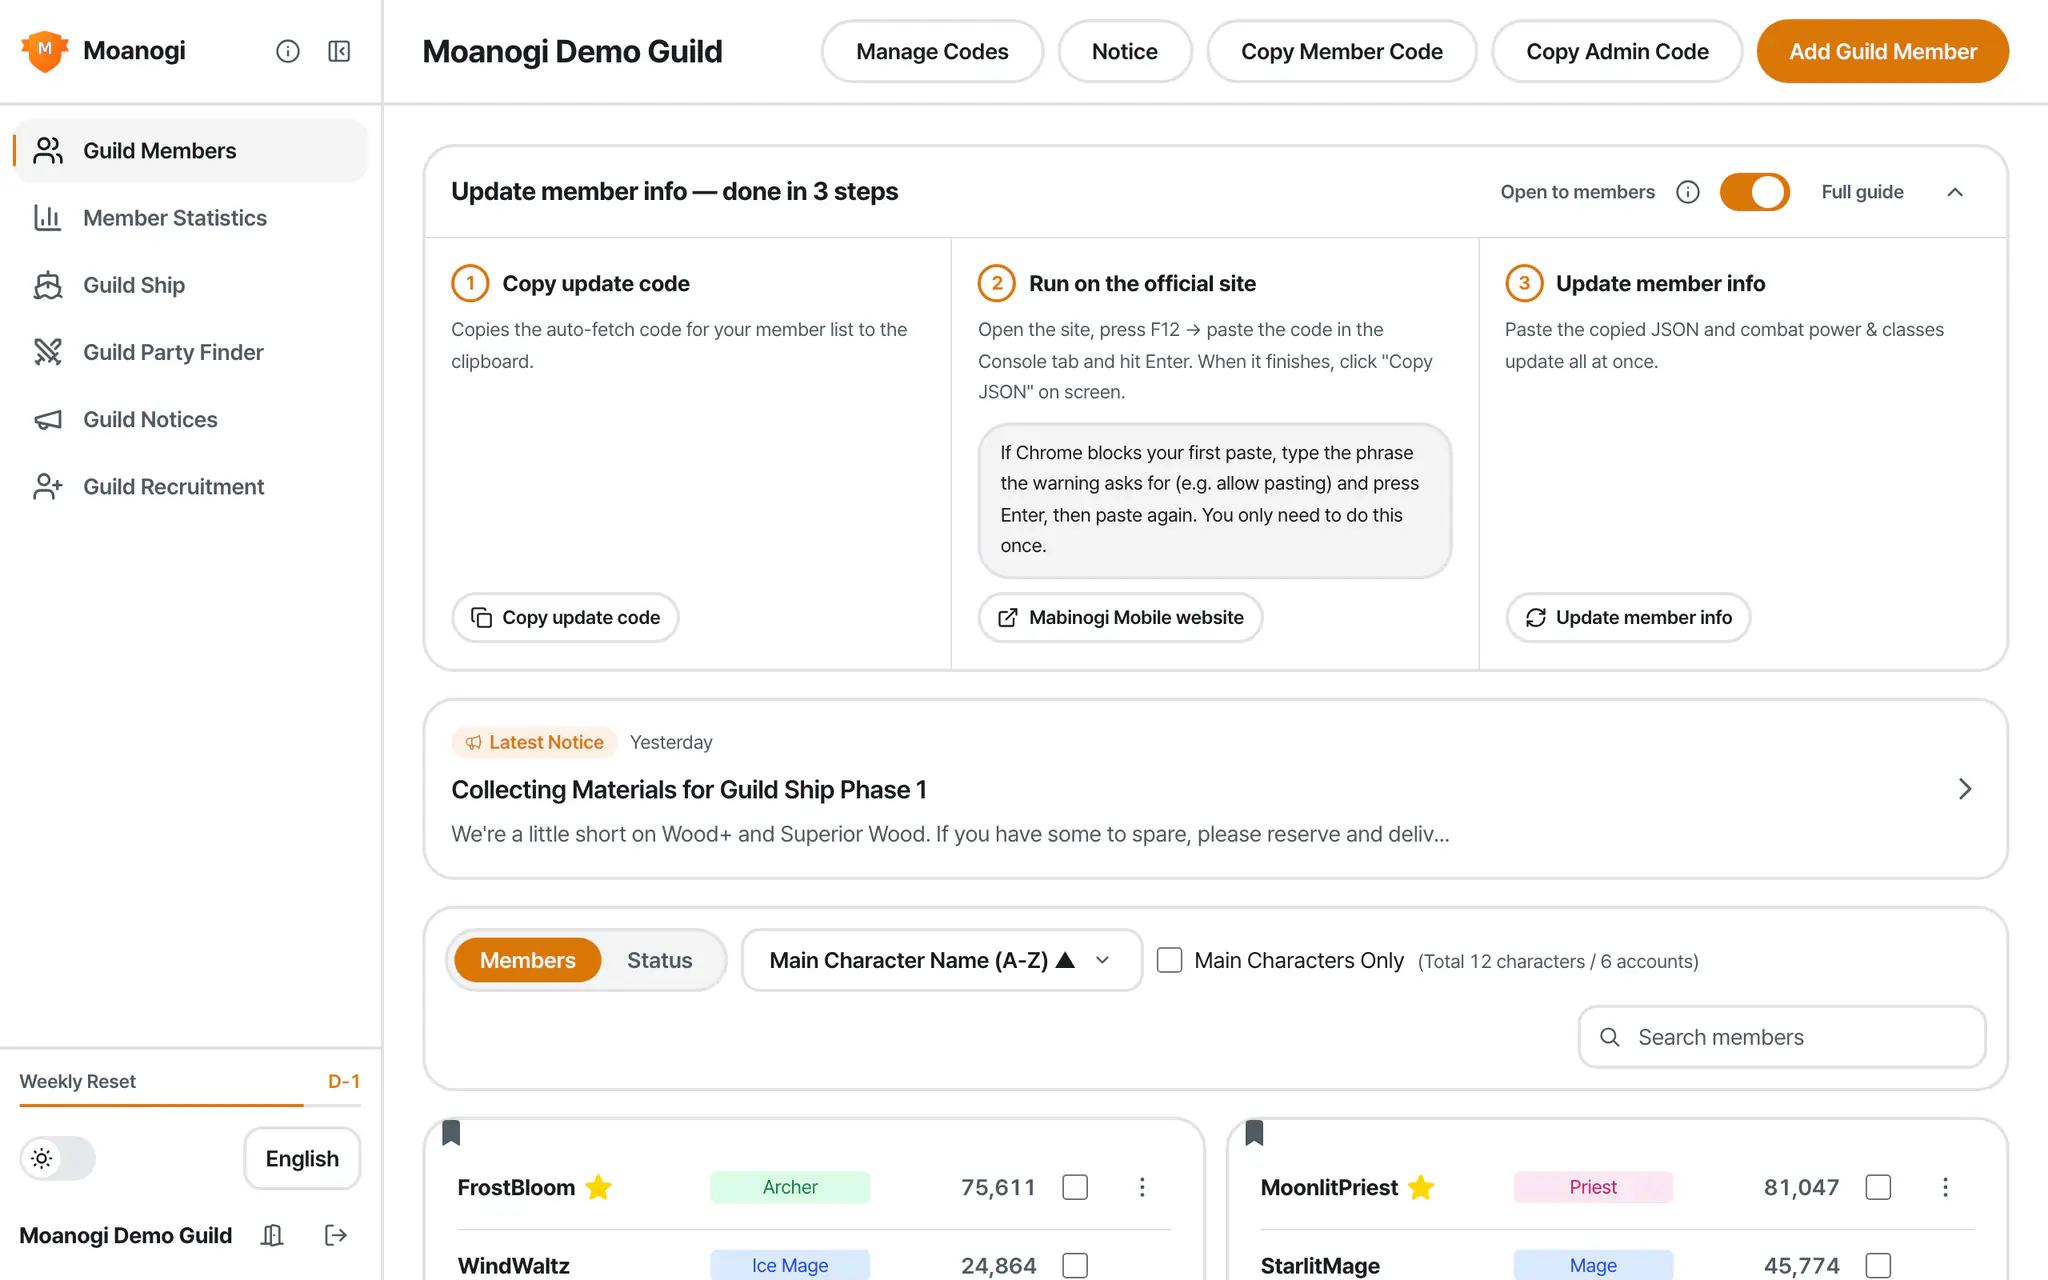Image resolution: width=2048 pixels, height=1280 pixels.
Task: Switch to the Members tab
Action: (527, 960)
